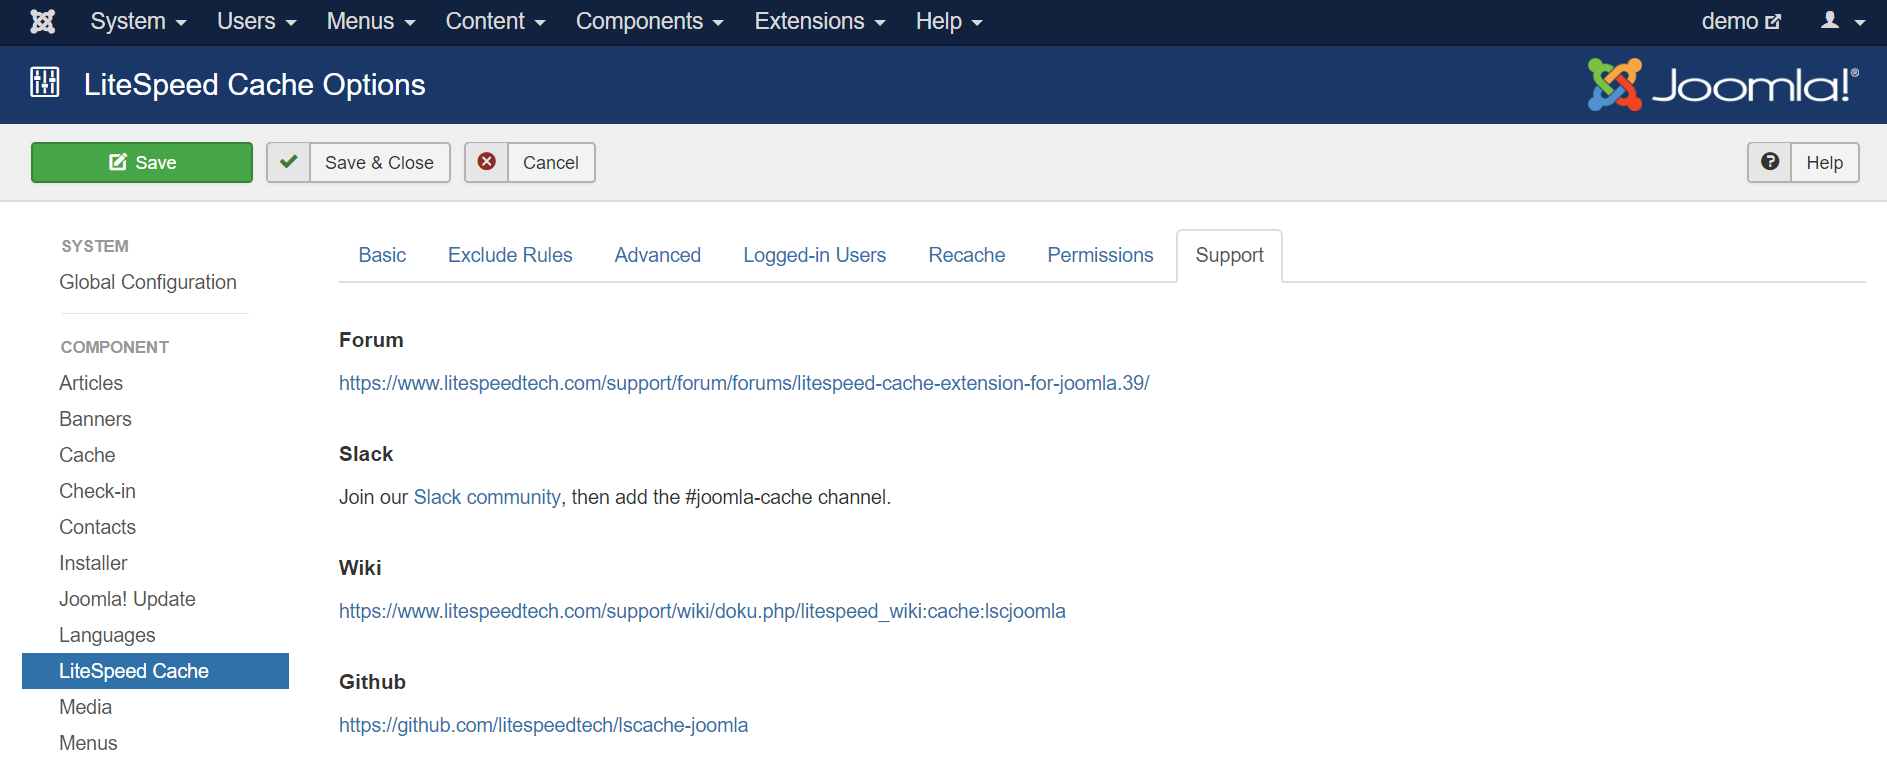Image resolution: width=1887 pixels, height=757 pixels.
Task: Select Check-in in the sidebar
Action: tap(97, 491)
